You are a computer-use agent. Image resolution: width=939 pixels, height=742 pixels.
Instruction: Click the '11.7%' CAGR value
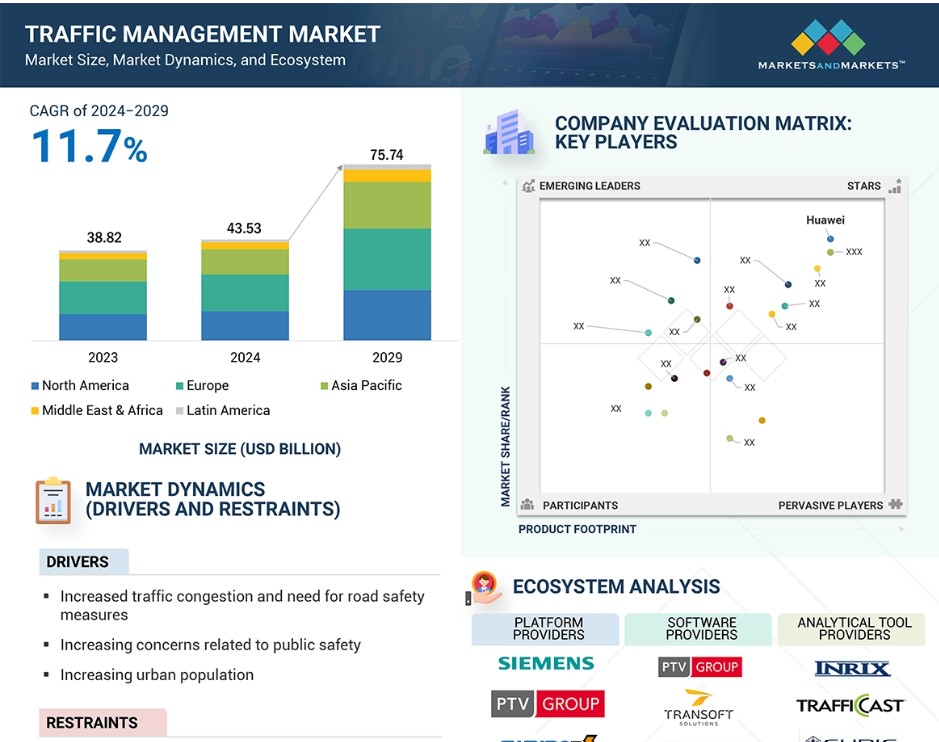tap(89, 146)
